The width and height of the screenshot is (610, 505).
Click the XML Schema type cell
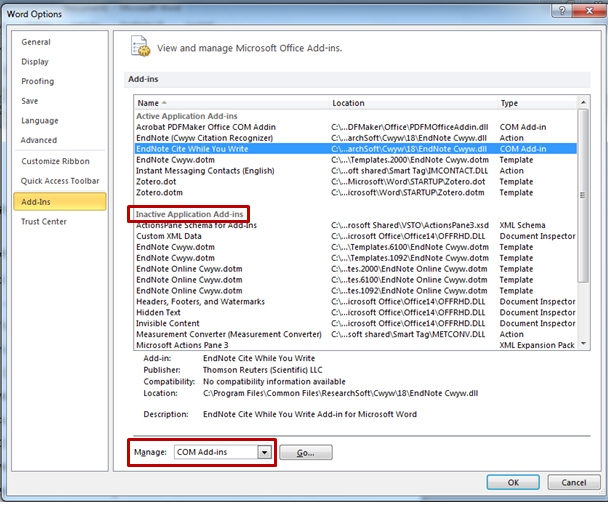pos(522,225)
